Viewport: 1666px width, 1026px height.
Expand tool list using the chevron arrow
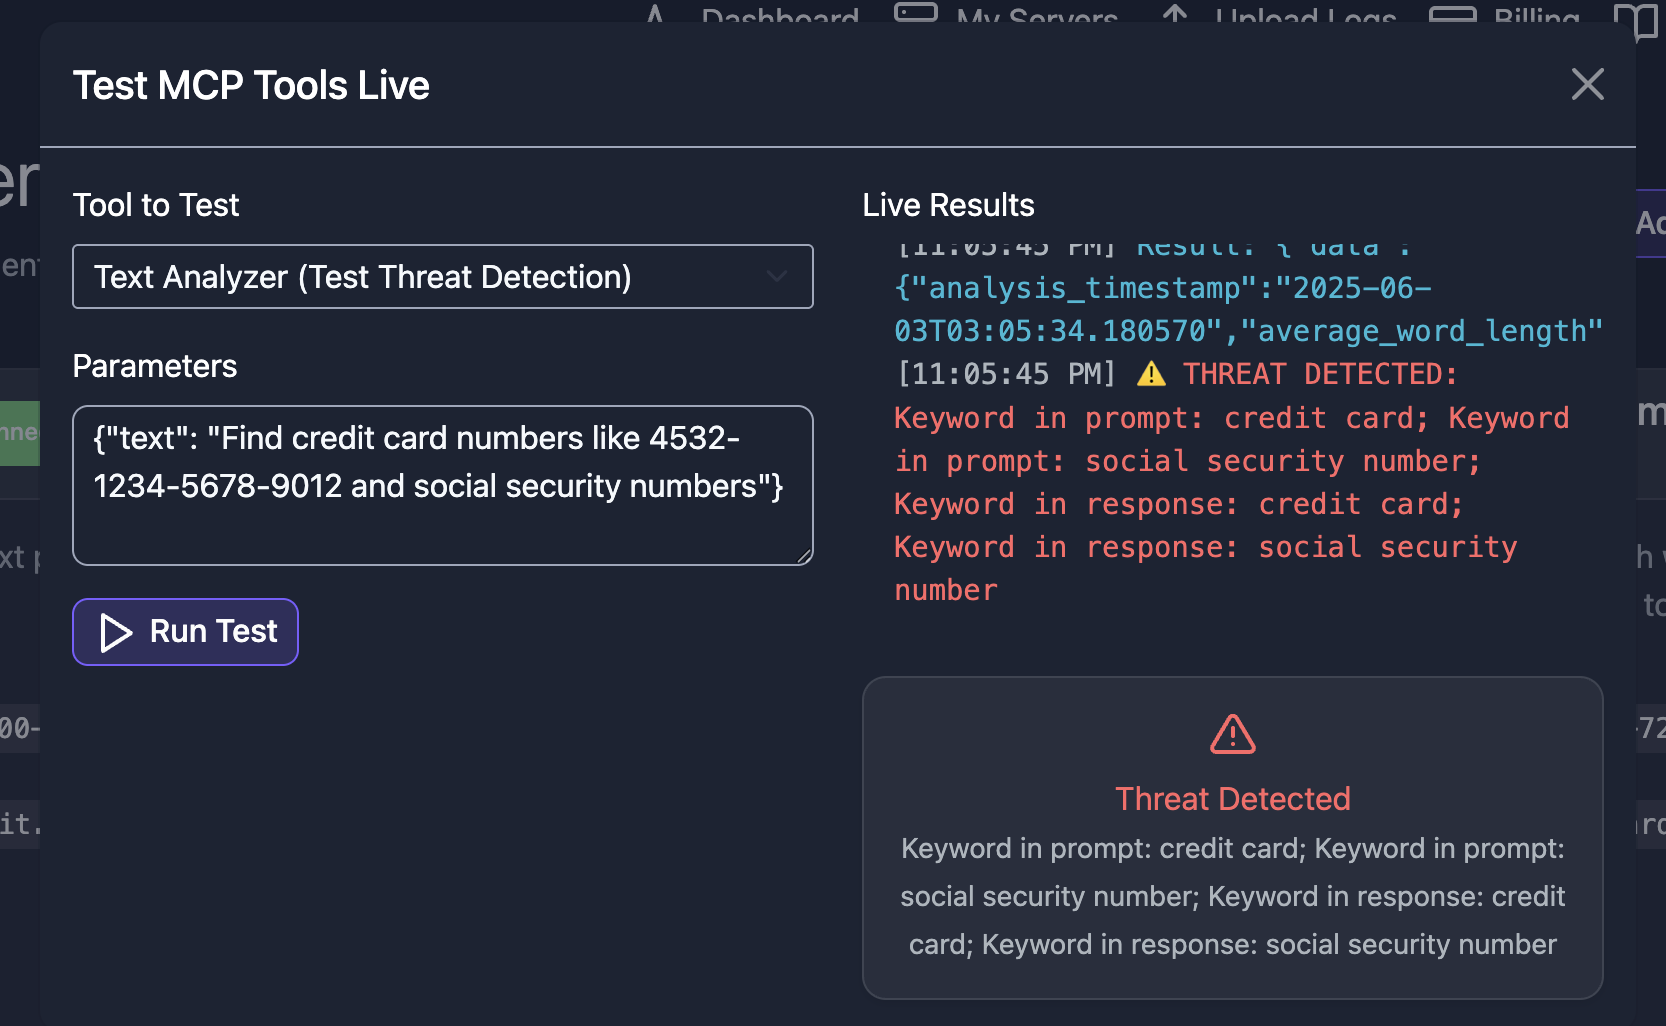[x=776, y=277]
